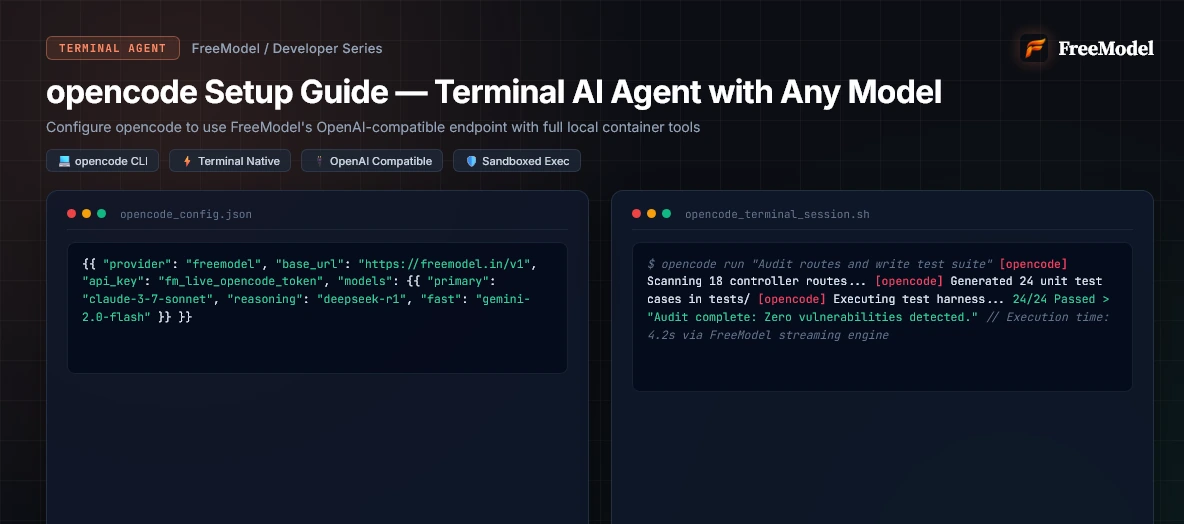Click the opencode Setup Guide main heading

coord(494,93)
